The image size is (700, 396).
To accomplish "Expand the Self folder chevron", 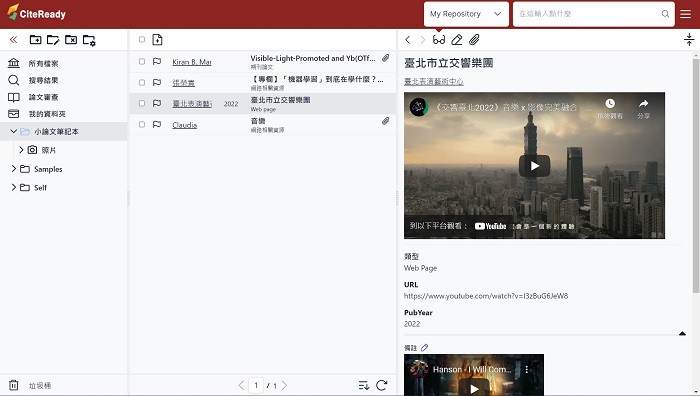I will point(13,188).
